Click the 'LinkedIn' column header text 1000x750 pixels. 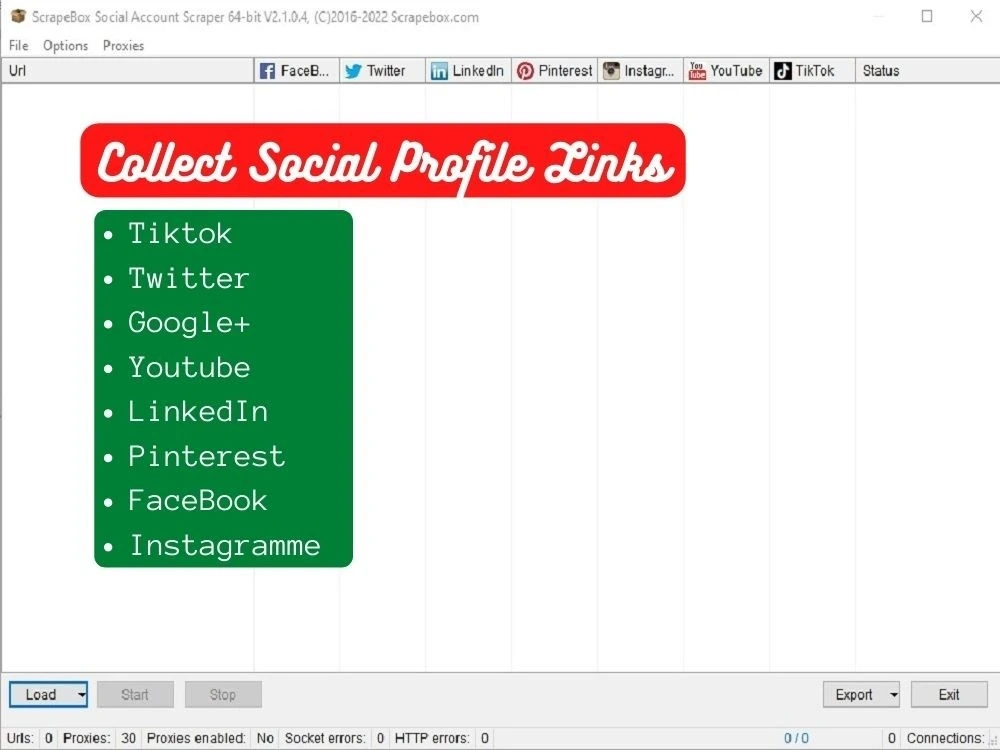coord(478,71)
